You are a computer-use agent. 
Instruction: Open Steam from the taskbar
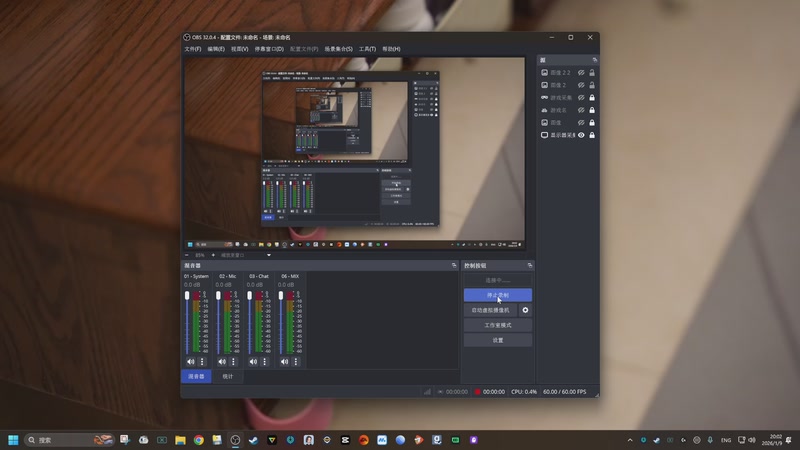coord(254,440)
